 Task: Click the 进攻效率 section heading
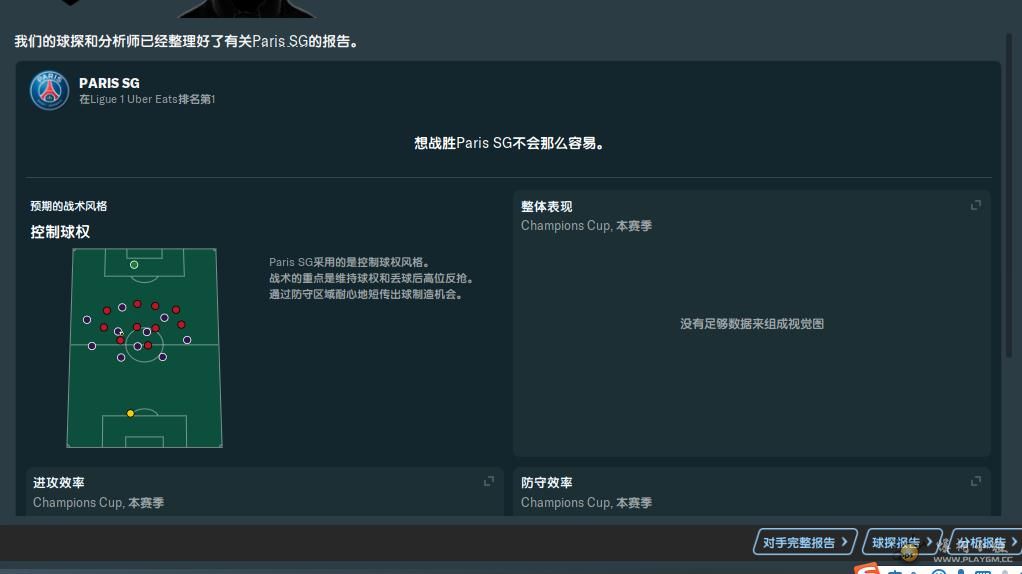(x=59, y=483)
